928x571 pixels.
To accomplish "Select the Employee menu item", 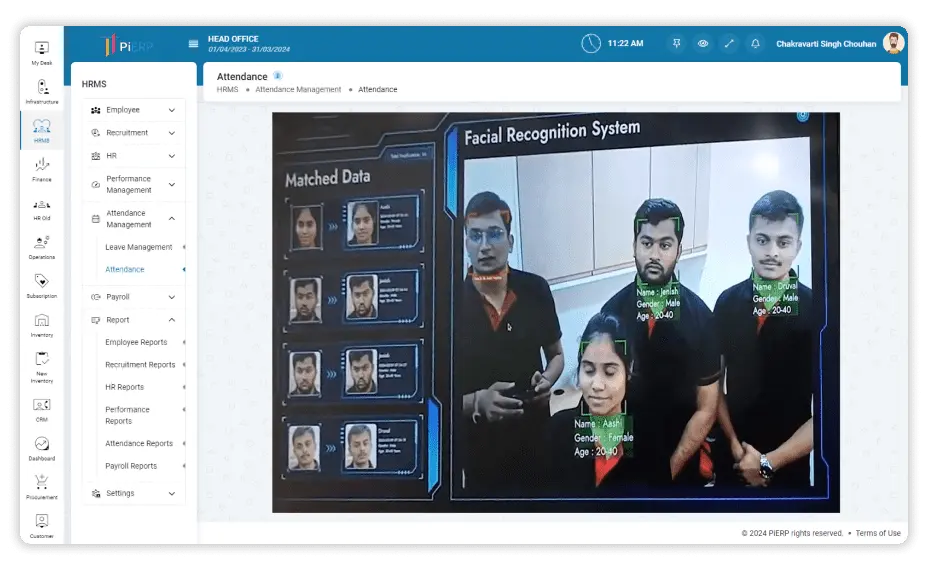I will [x=134, y=110].
